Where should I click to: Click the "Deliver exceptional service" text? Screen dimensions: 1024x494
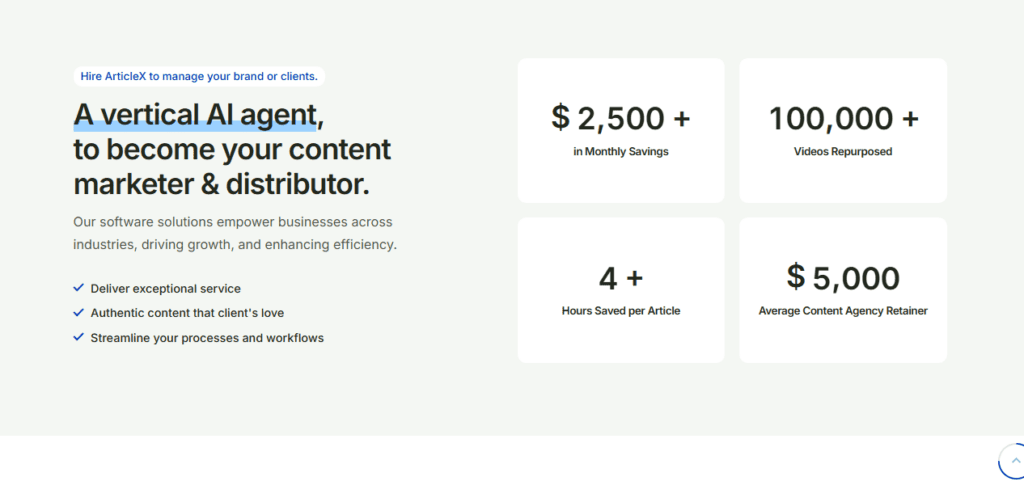click(166, 289)
